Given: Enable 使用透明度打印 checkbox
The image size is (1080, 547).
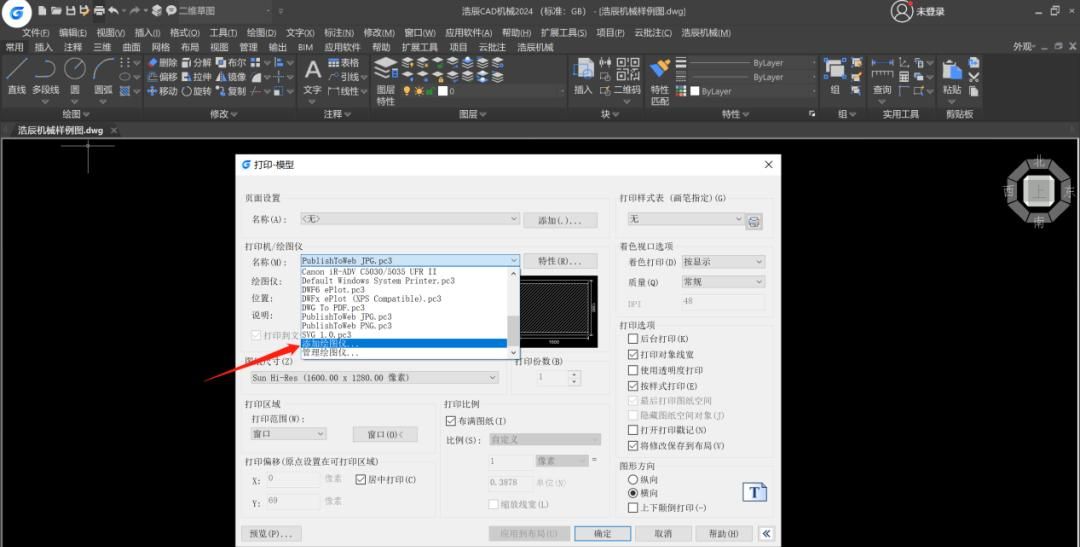Looking at the screenshot, I should 633,371.
